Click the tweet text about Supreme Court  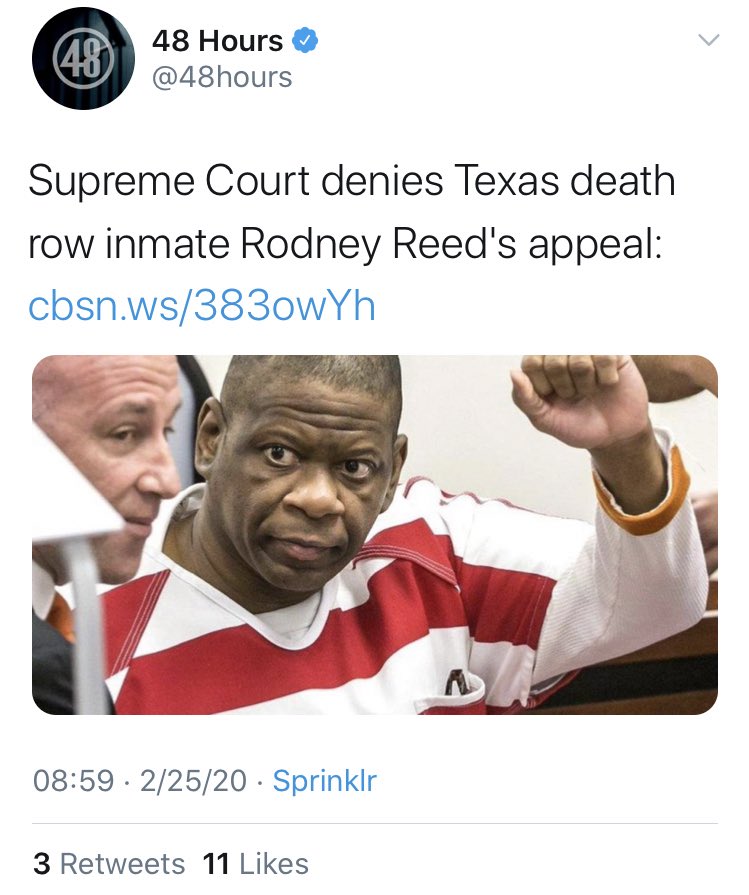[351, 212]
